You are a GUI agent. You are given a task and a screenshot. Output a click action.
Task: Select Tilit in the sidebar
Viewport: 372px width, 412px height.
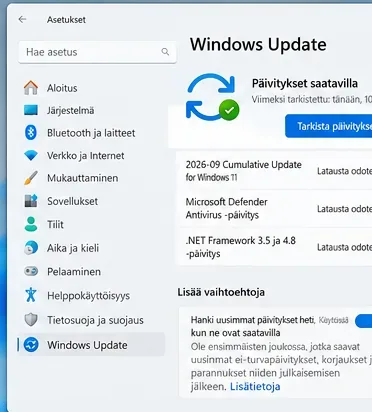[55, 224]
